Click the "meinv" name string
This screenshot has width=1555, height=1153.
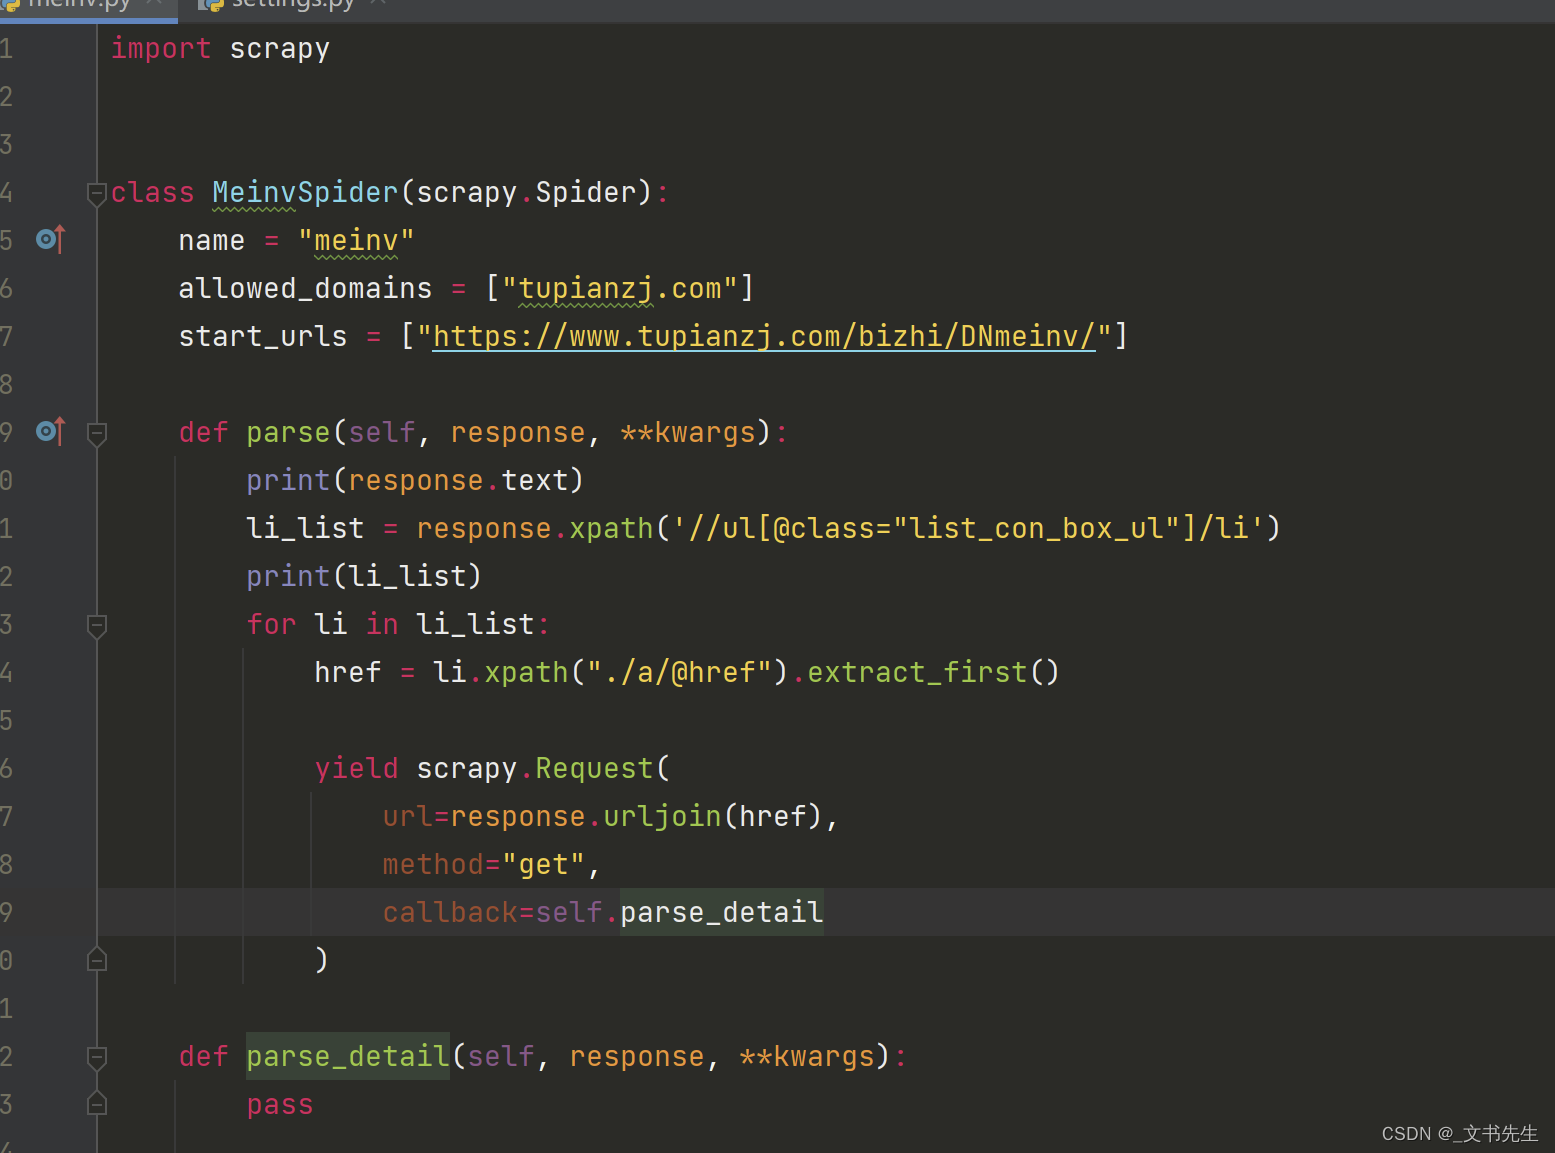(356, 240)
